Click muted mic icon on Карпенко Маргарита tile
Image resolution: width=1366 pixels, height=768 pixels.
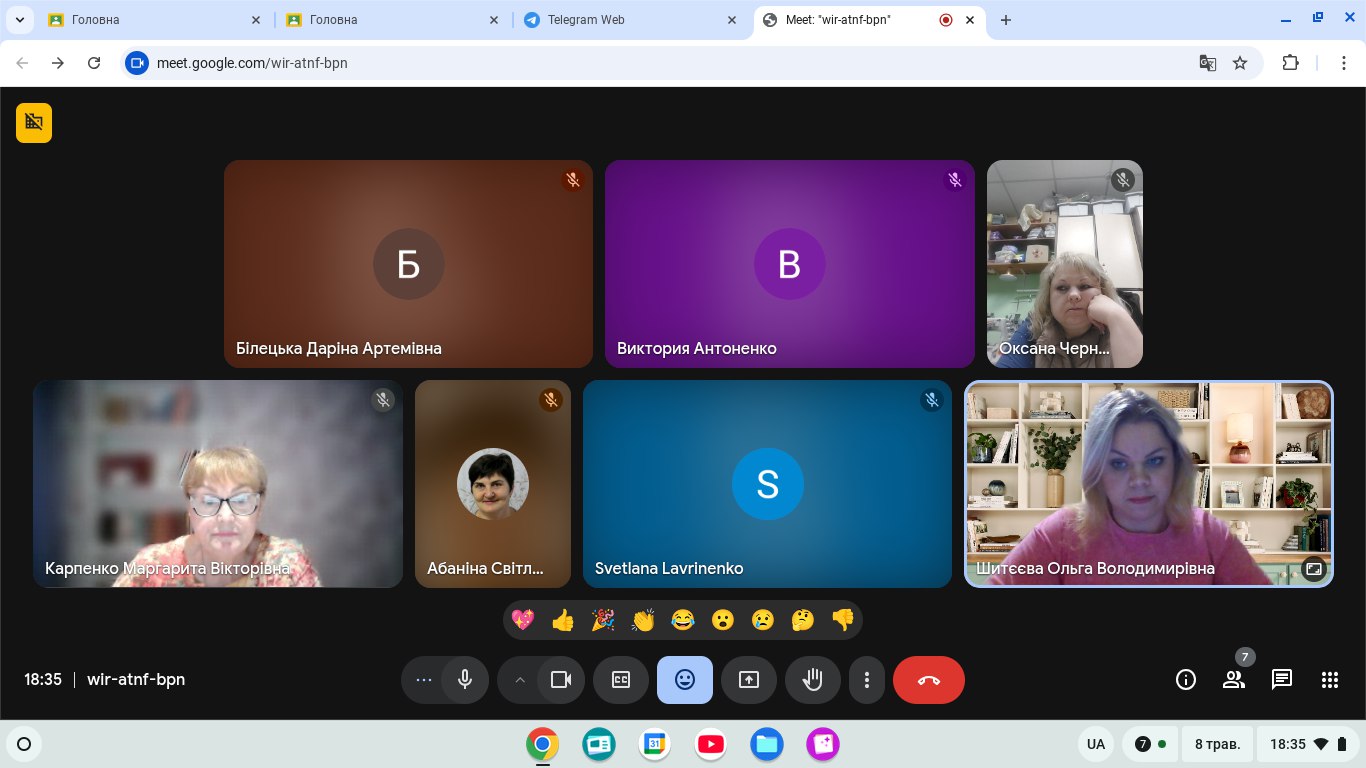383,400
